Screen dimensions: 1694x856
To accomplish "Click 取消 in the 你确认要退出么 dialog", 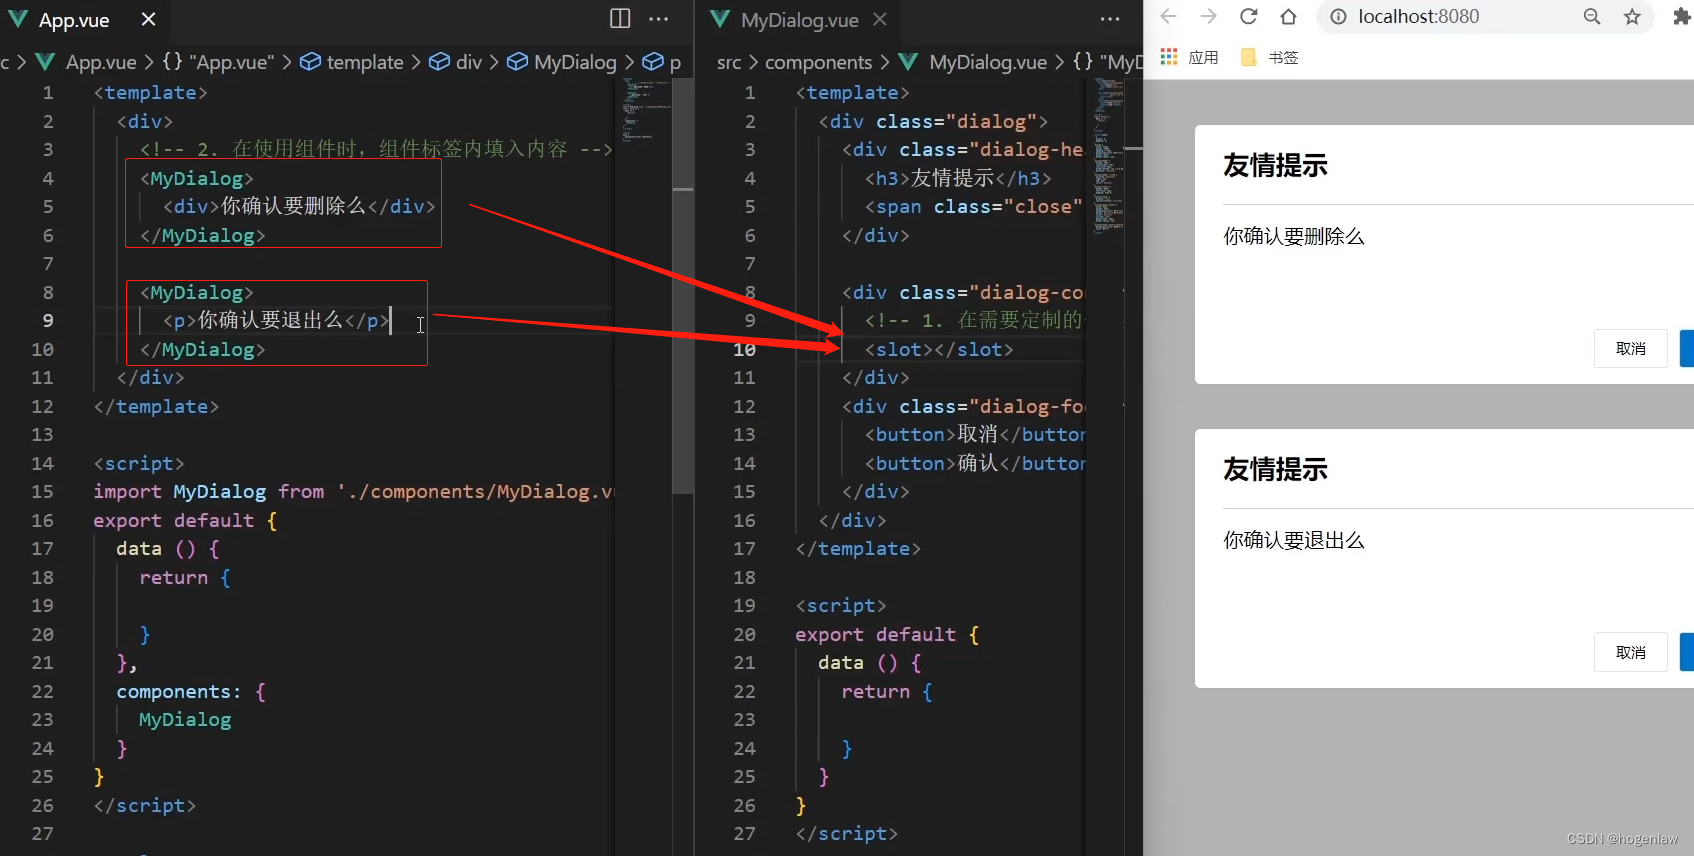I will tap(1630, 652).
